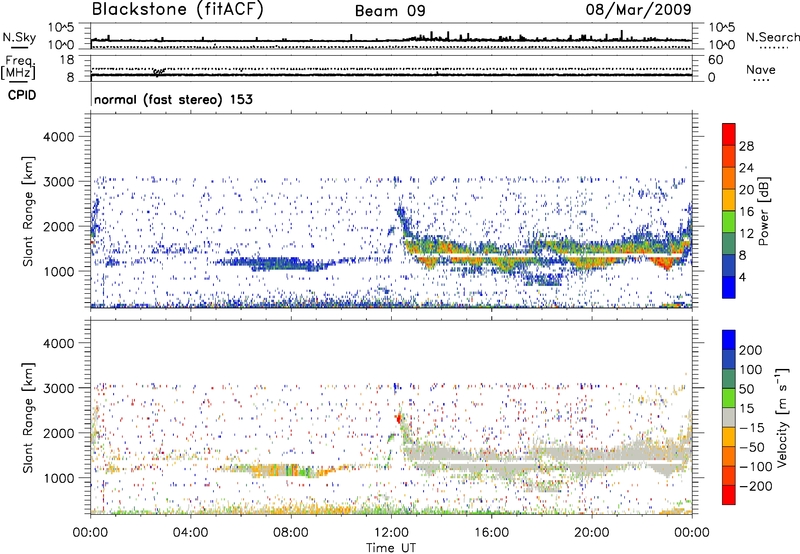
Task: Click the "2000" tick on velocity panel
Action: pos(59,433)
